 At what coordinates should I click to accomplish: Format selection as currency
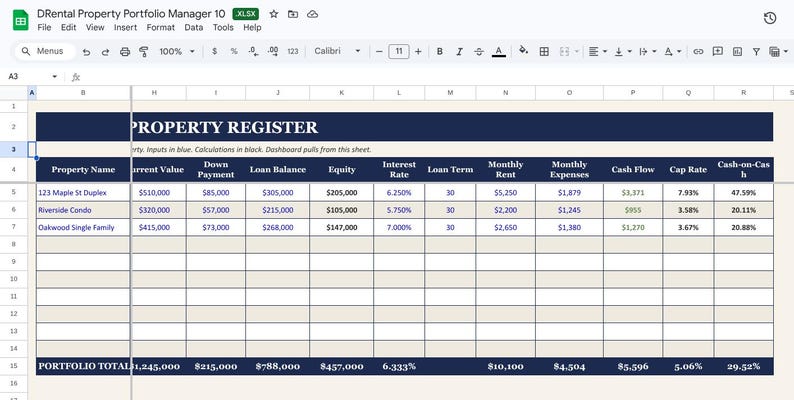tap(215, 51)
